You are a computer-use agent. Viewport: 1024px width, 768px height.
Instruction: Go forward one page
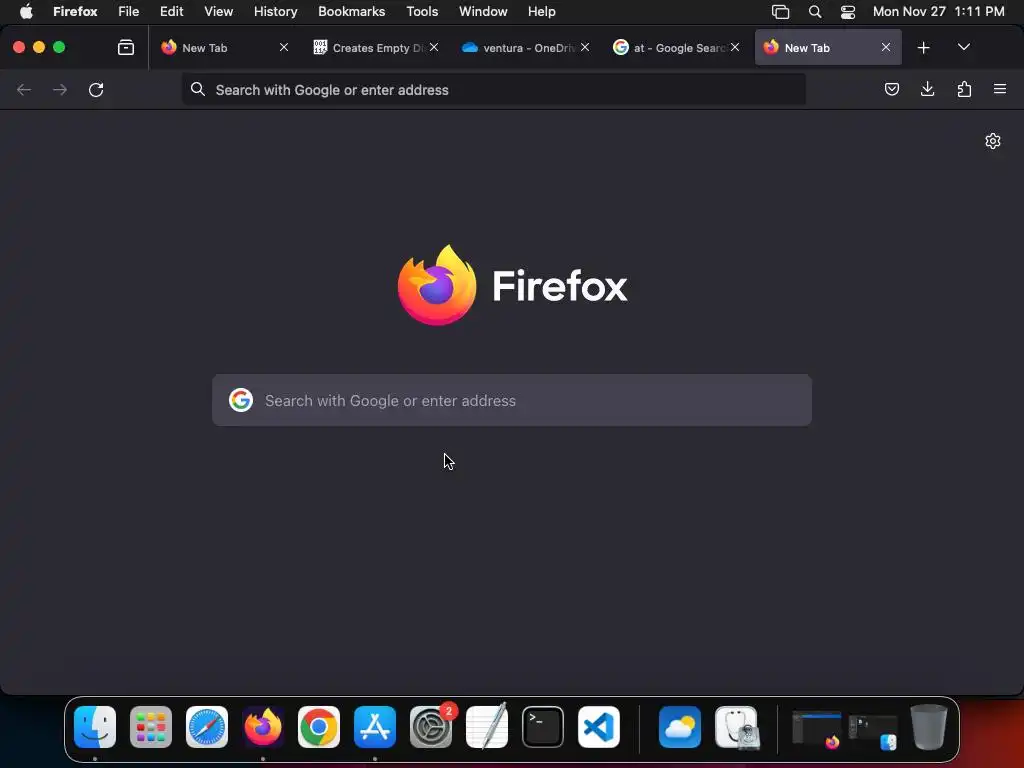coord(60,89)
